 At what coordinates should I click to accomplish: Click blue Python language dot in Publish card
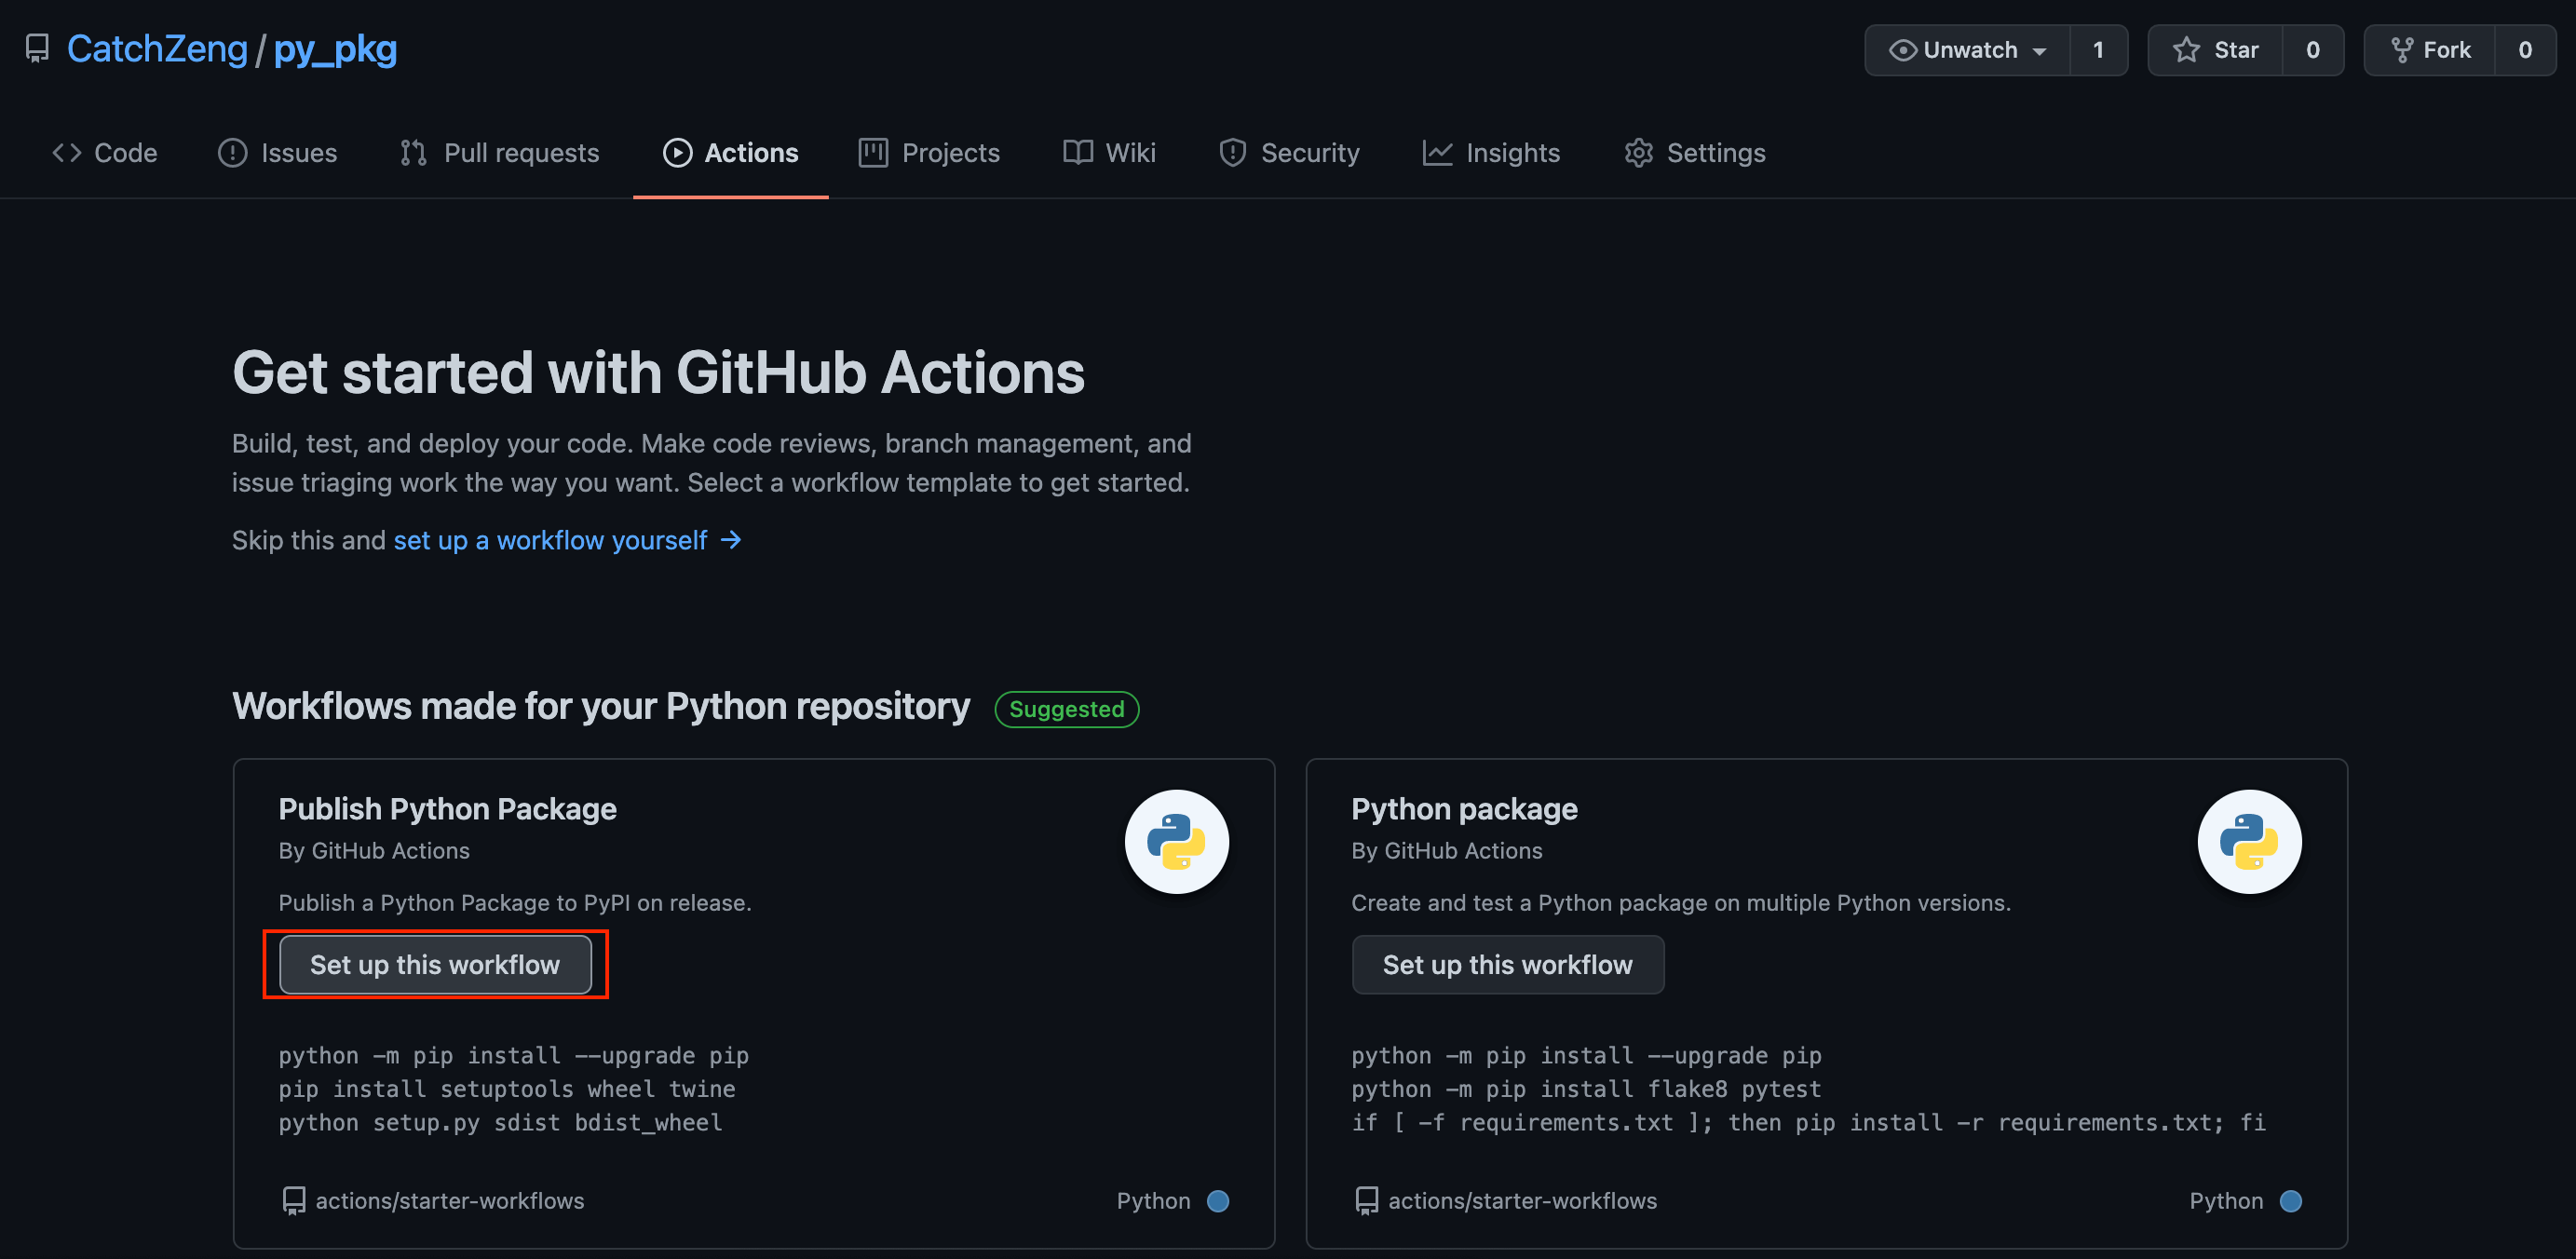[x=1217, y=1201]
